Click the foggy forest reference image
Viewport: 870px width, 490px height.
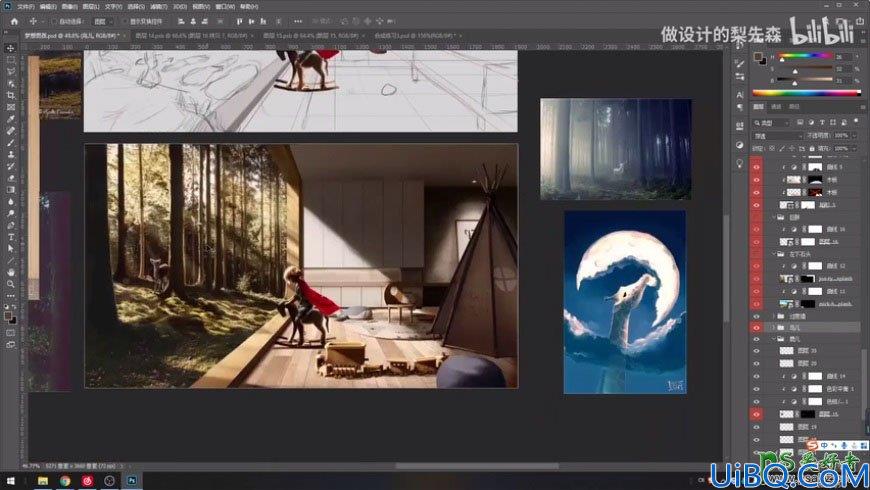615,149
